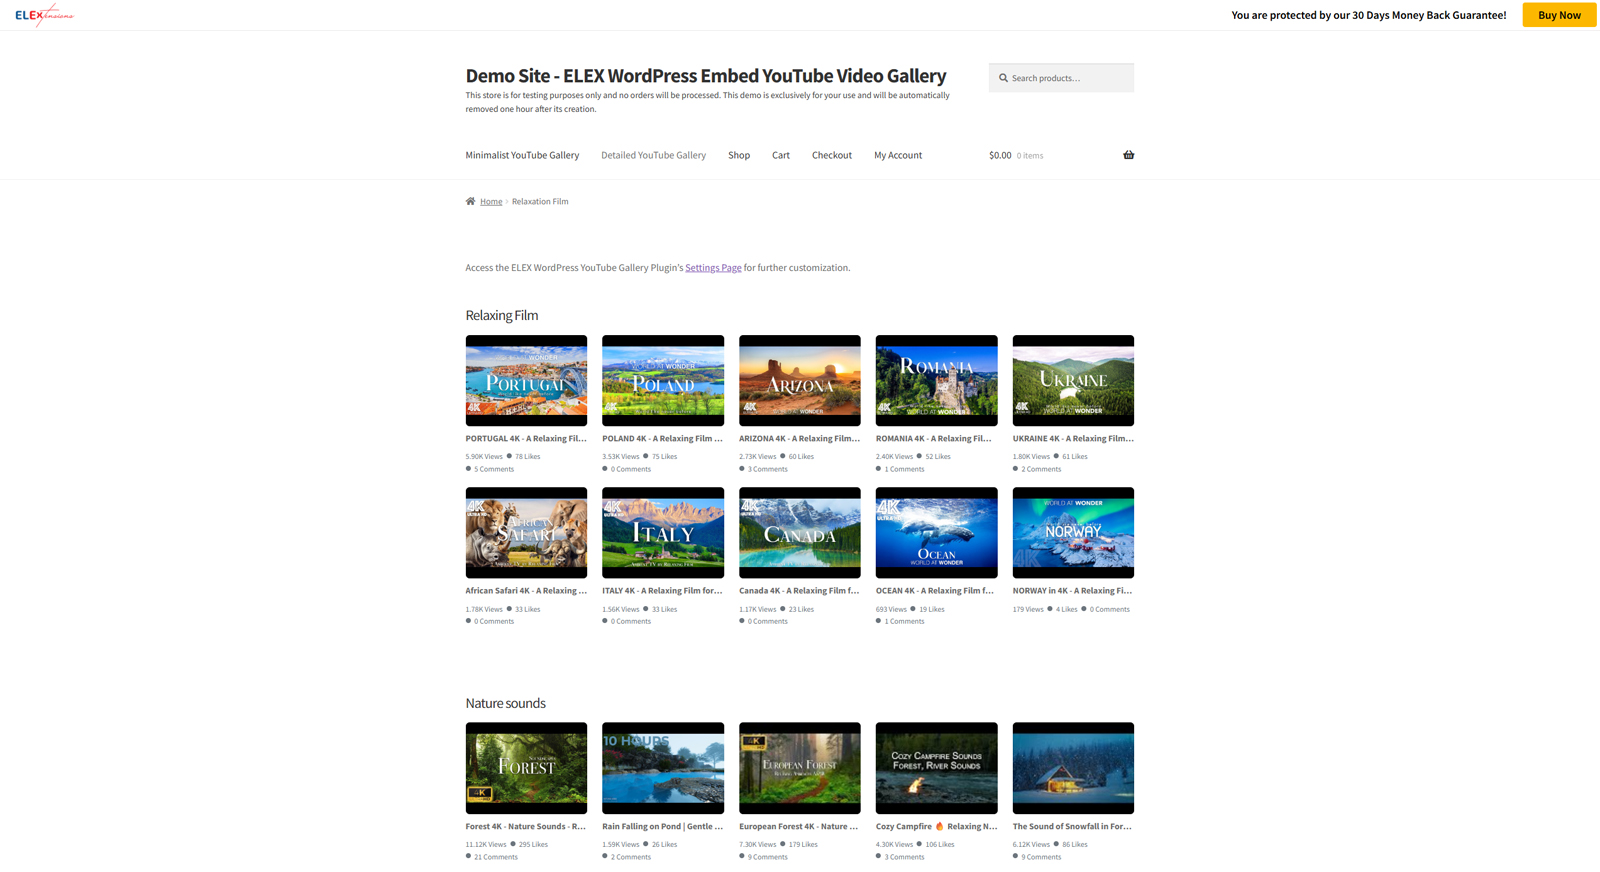Click the '60 Likes' stat under Arizona
The height and width of the screenshot is (872, 1600).
click(x=801, y=457)
